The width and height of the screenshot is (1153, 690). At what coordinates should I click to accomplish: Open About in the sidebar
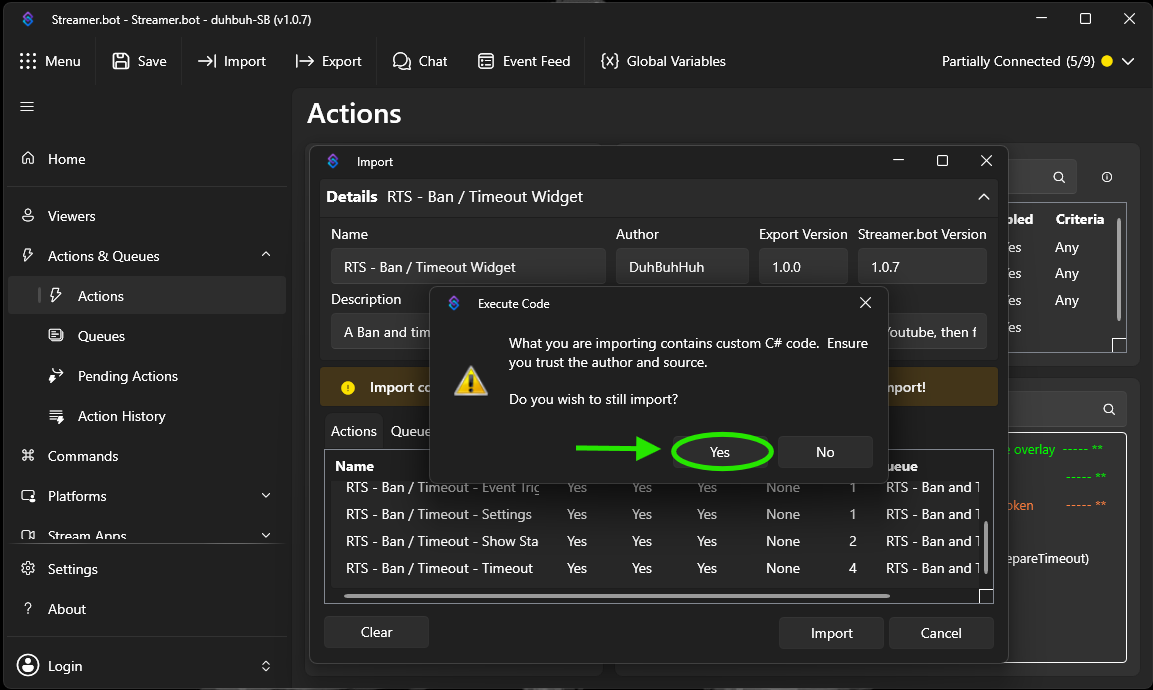[x=147, y=609]
